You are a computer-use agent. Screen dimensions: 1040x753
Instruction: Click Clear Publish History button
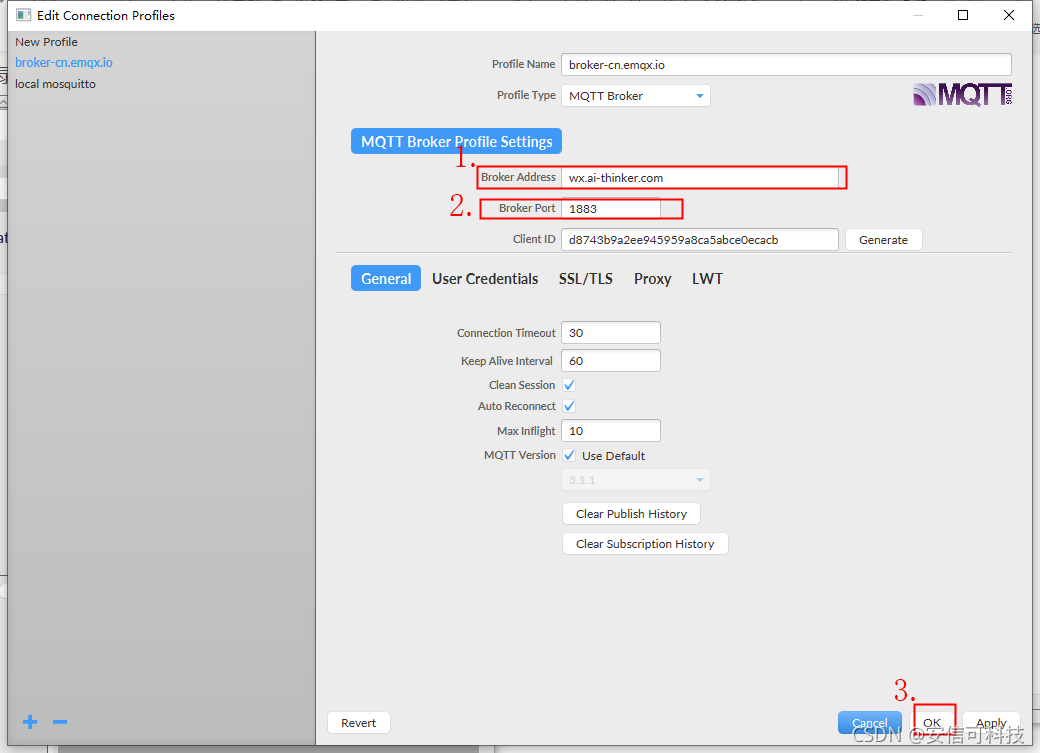coord(631,513)
